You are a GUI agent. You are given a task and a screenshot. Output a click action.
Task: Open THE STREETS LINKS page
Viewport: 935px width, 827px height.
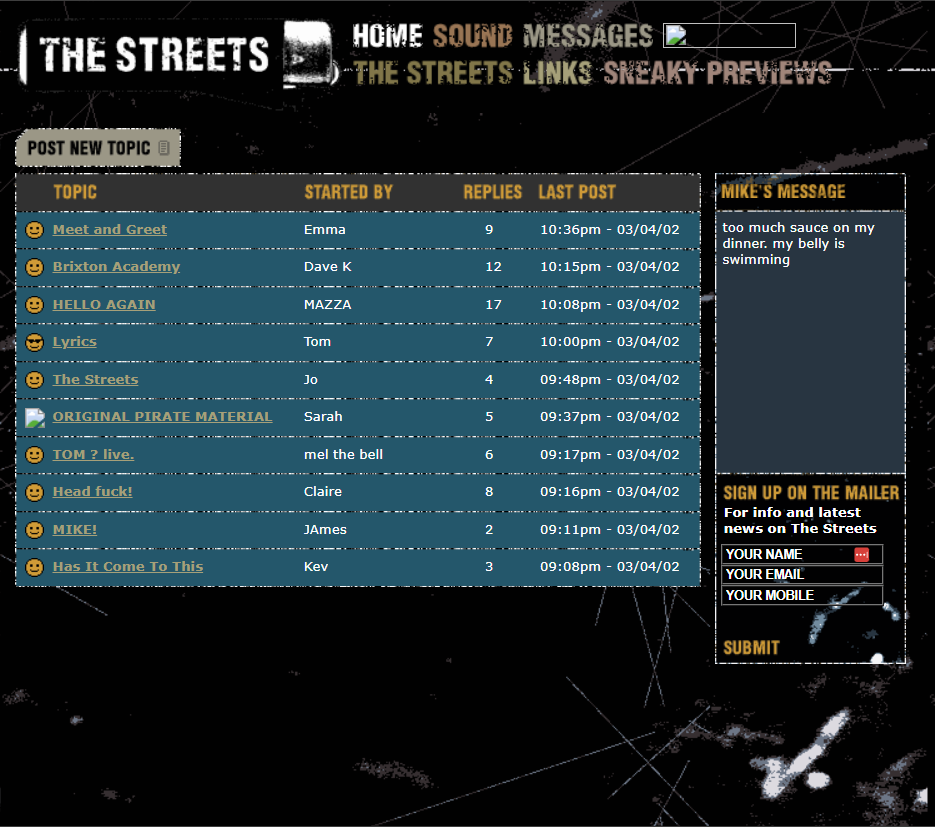point(473,73)
